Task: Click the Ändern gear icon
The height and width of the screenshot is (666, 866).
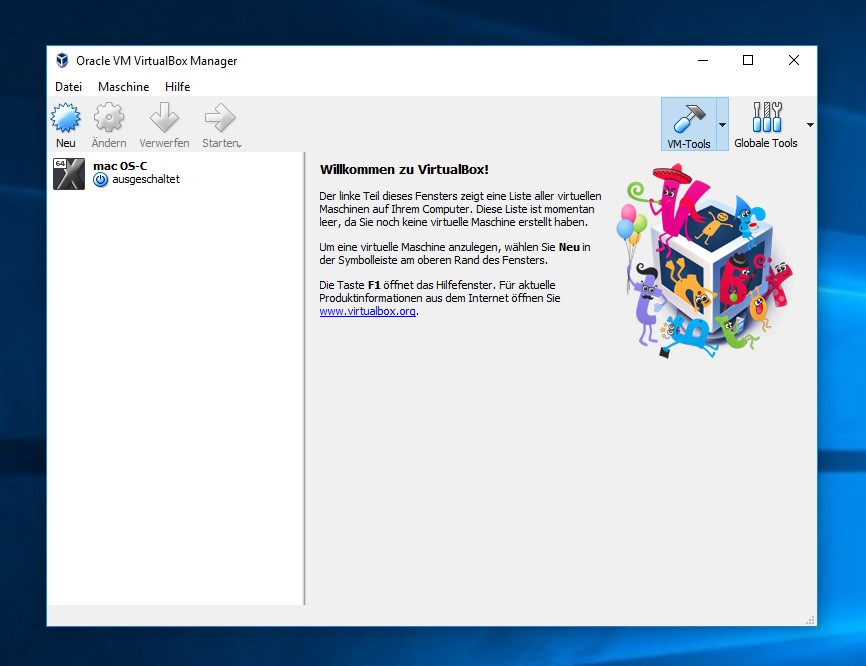Action: click(x=109, y=117)
